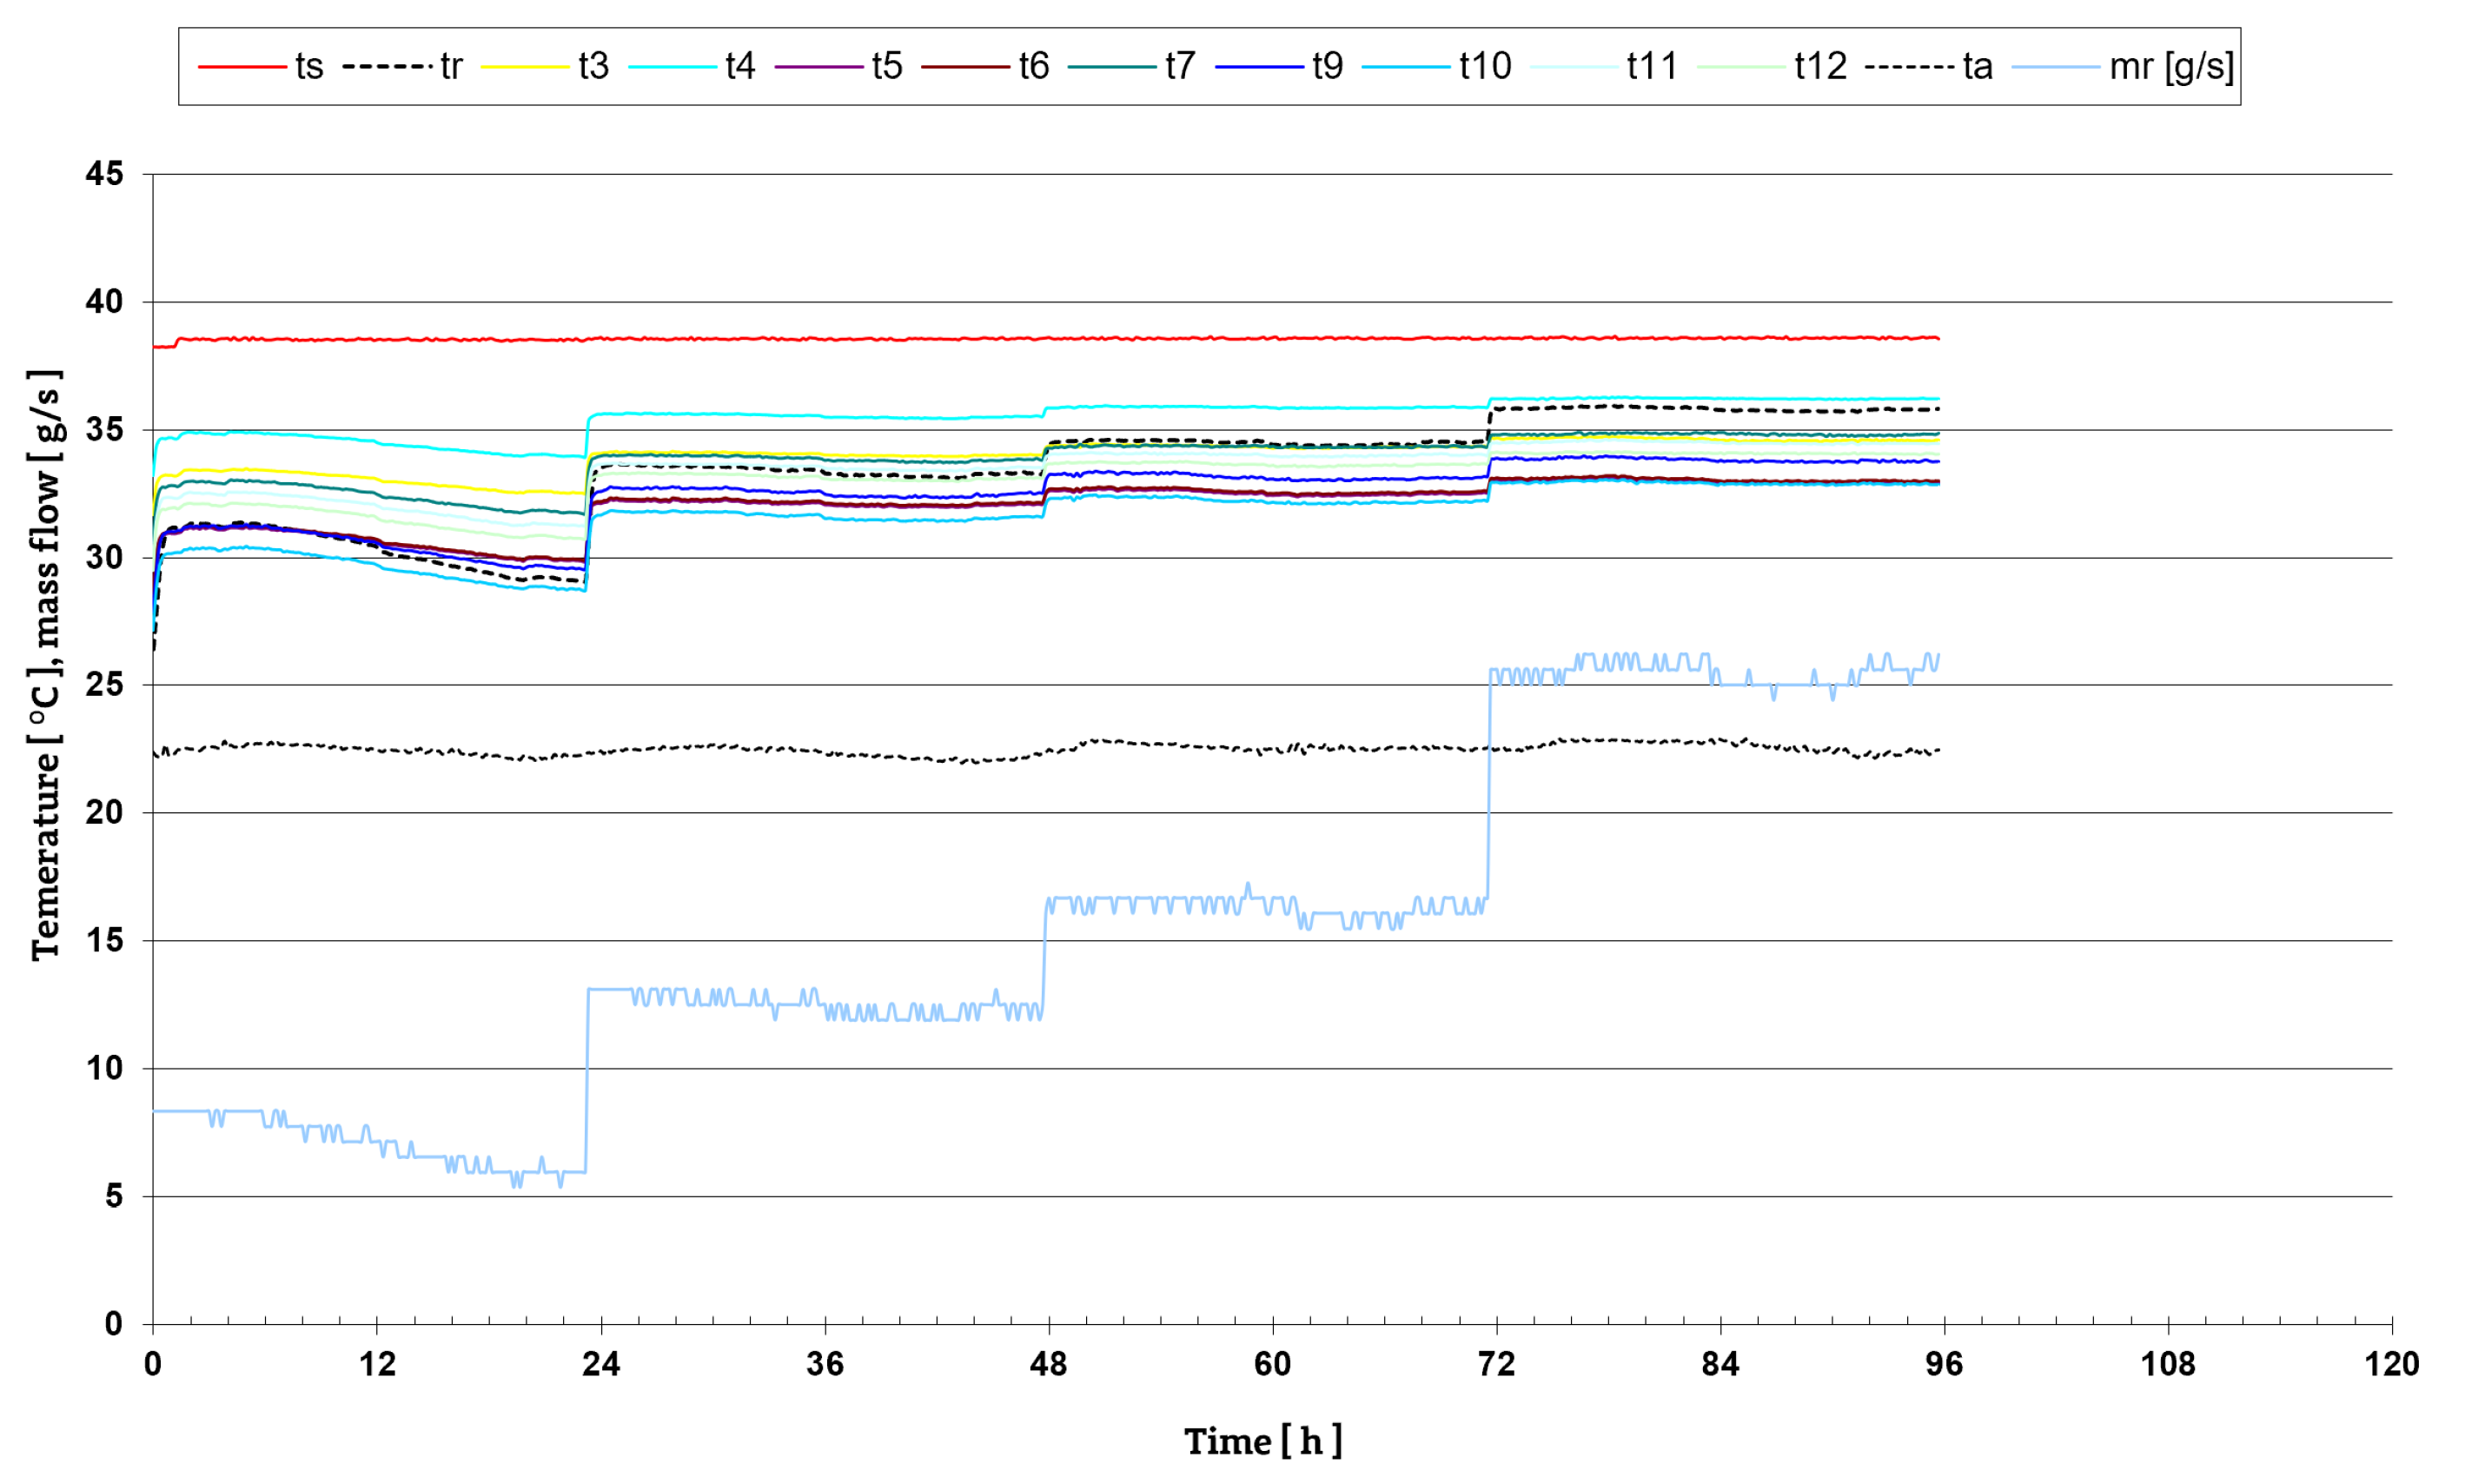This screenshot has width=2465, height=1484.
Task: Select the tr legend entry
Action: pyautogui.click(x=450, y=67)
